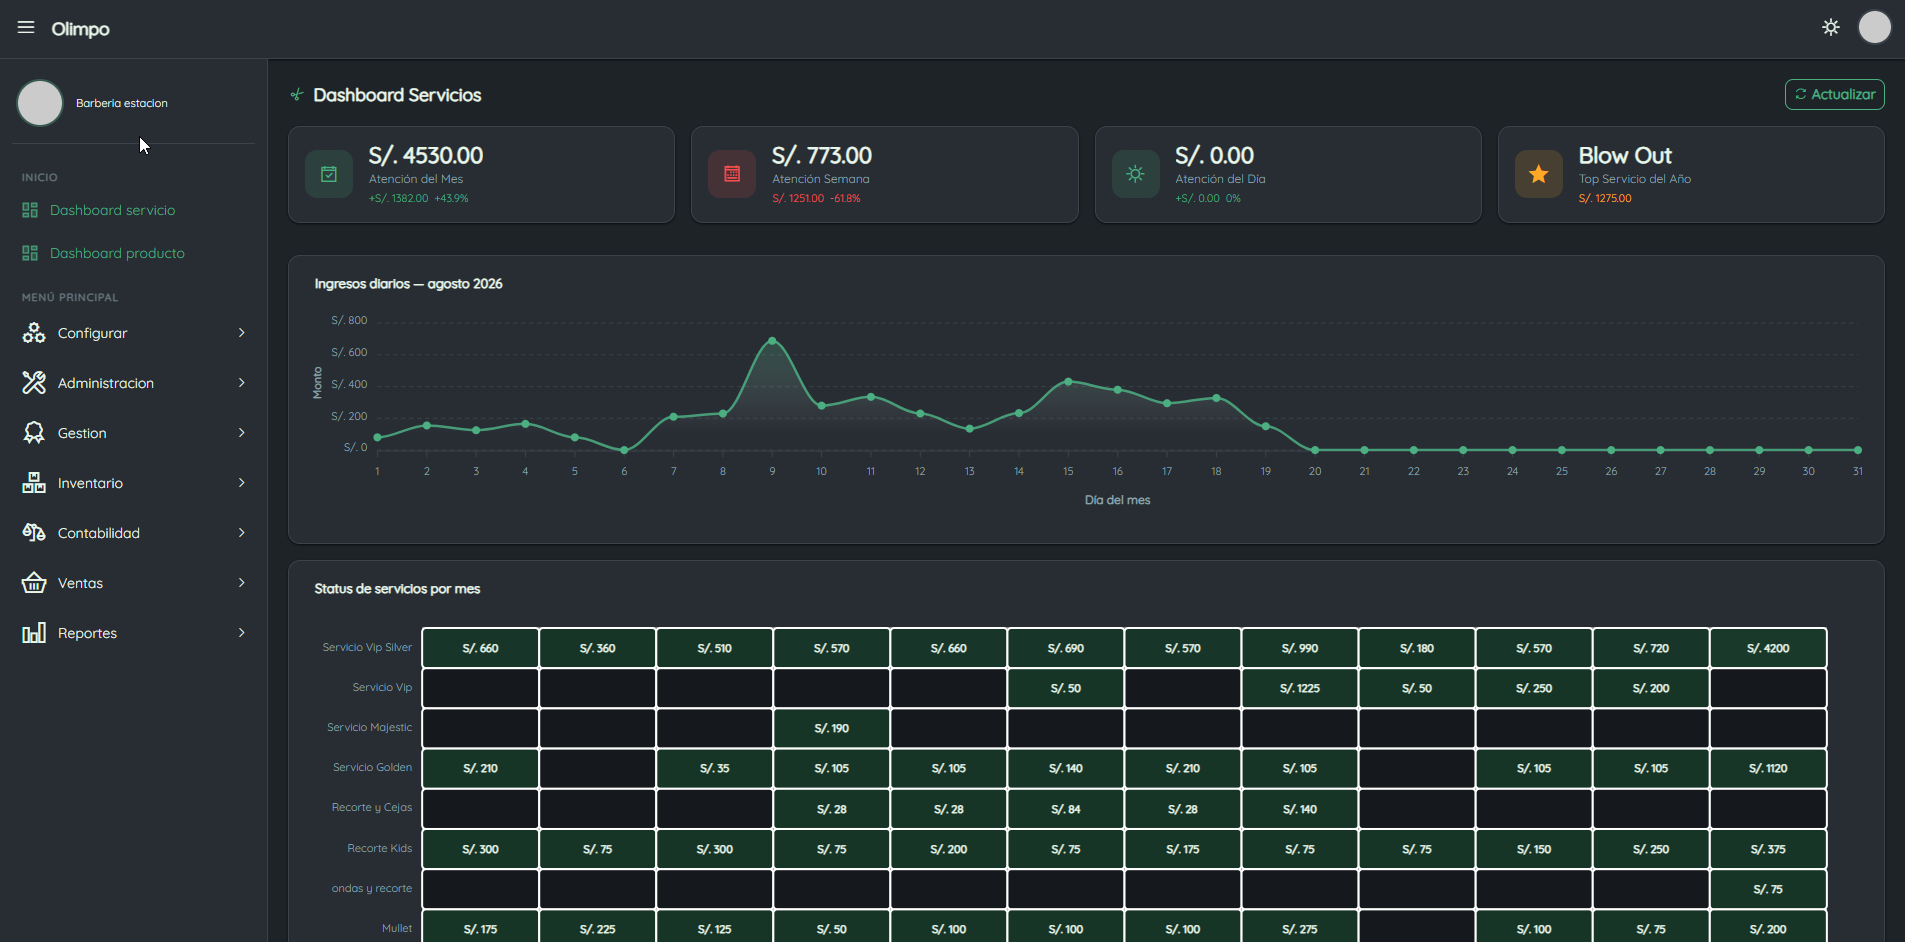Click the Recorte Kids row label
Viewport: 1907px width, 942px height.
click(379, 848)
